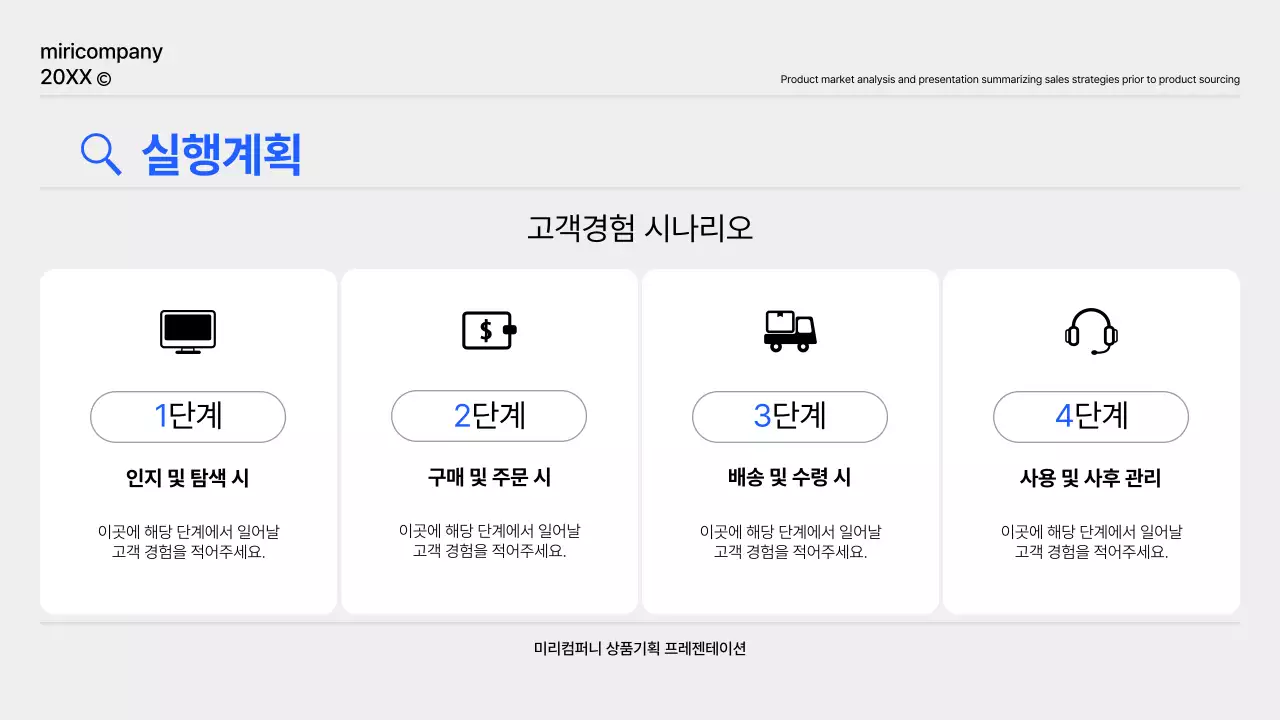Click the 인지 및 탐색 시 label

[188, 477]
